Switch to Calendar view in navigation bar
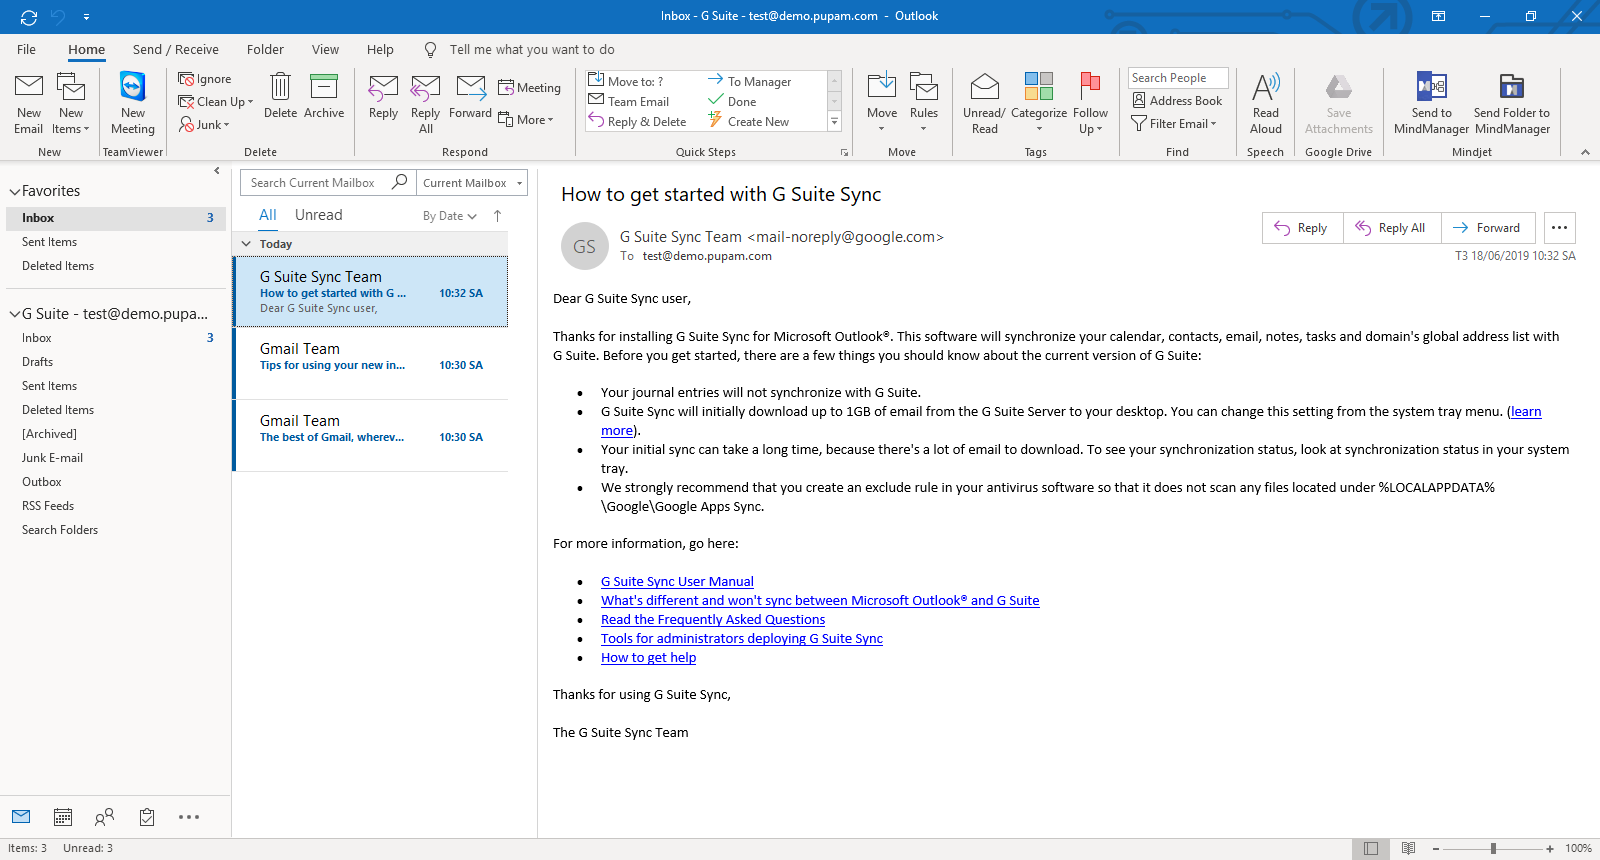Screen dimensions: 1600x860 63,817
